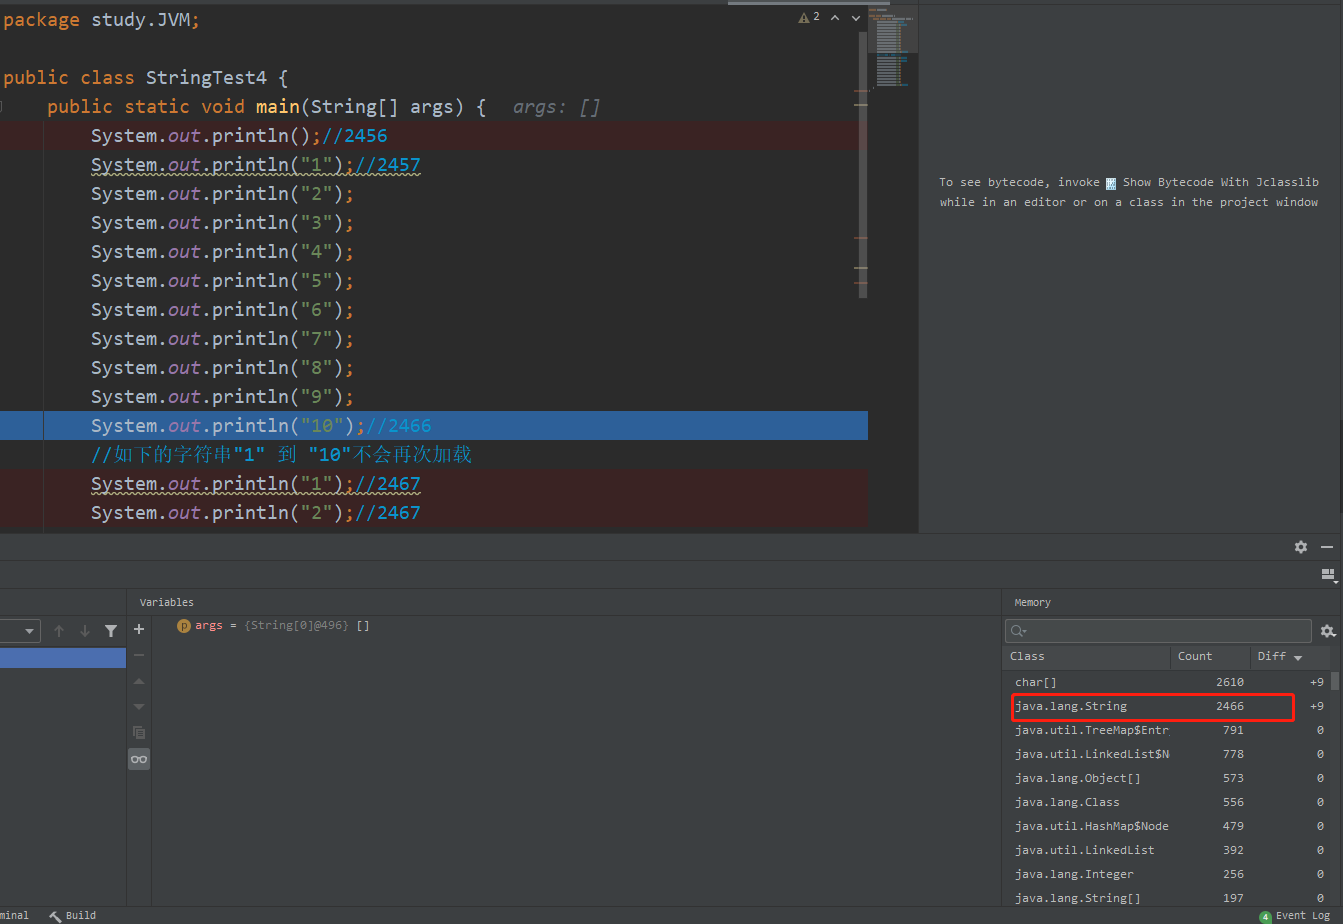The image size is (1343, 924).
Task: Select the java.lang.Class row
Action: click(1166, 802)
